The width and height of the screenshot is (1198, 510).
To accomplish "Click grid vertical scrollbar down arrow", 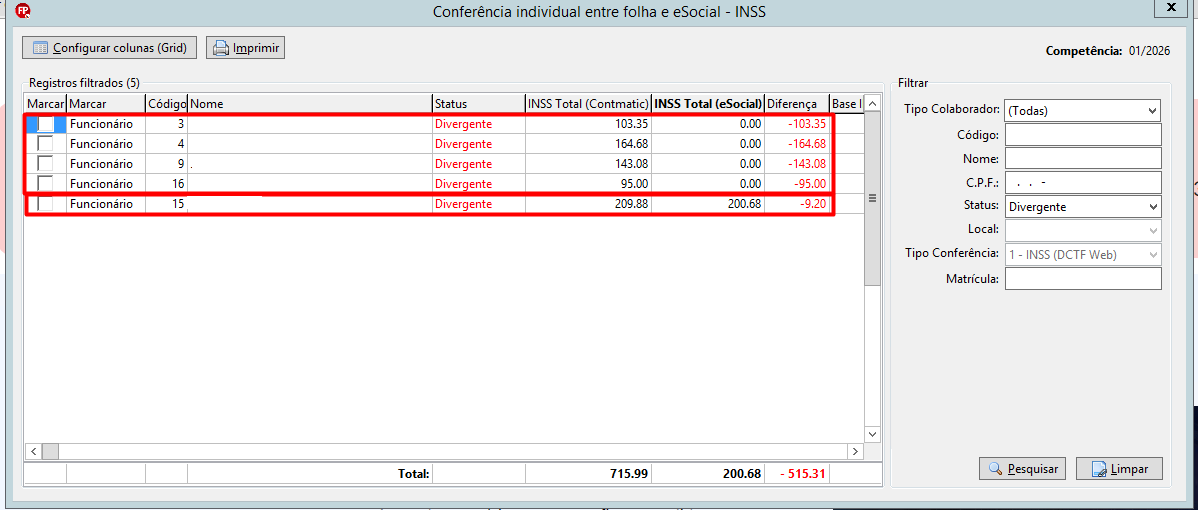I will [x=873, y=433].
